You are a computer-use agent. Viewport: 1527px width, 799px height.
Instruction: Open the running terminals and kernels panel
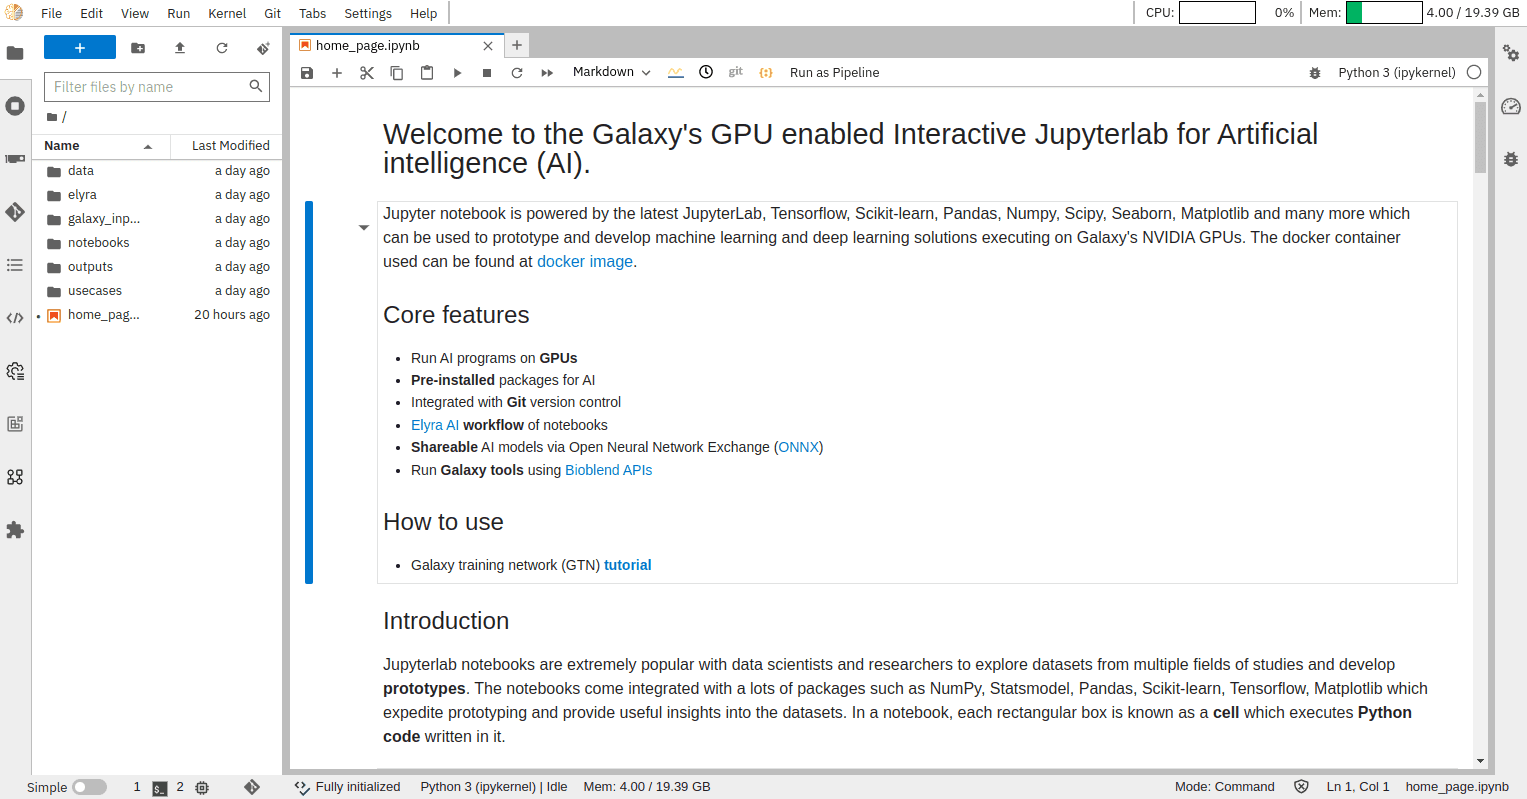[x=15, y=105]
